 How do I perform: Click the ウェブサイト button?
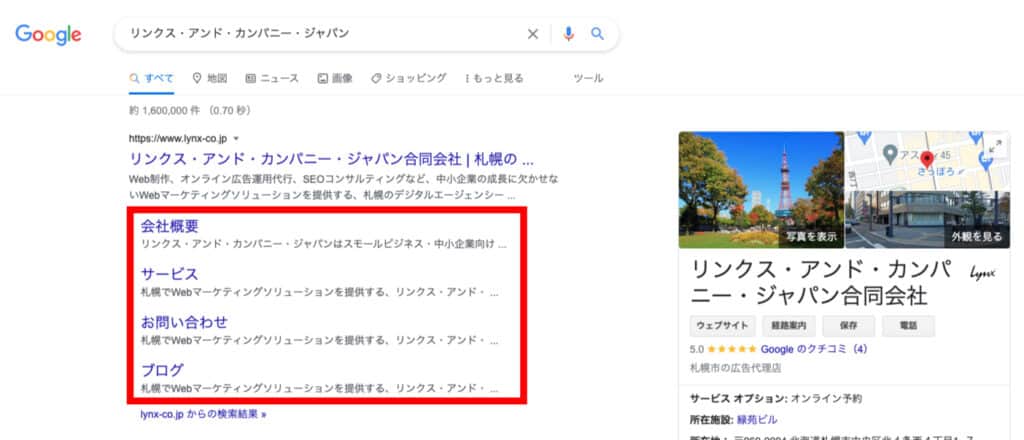723,325
